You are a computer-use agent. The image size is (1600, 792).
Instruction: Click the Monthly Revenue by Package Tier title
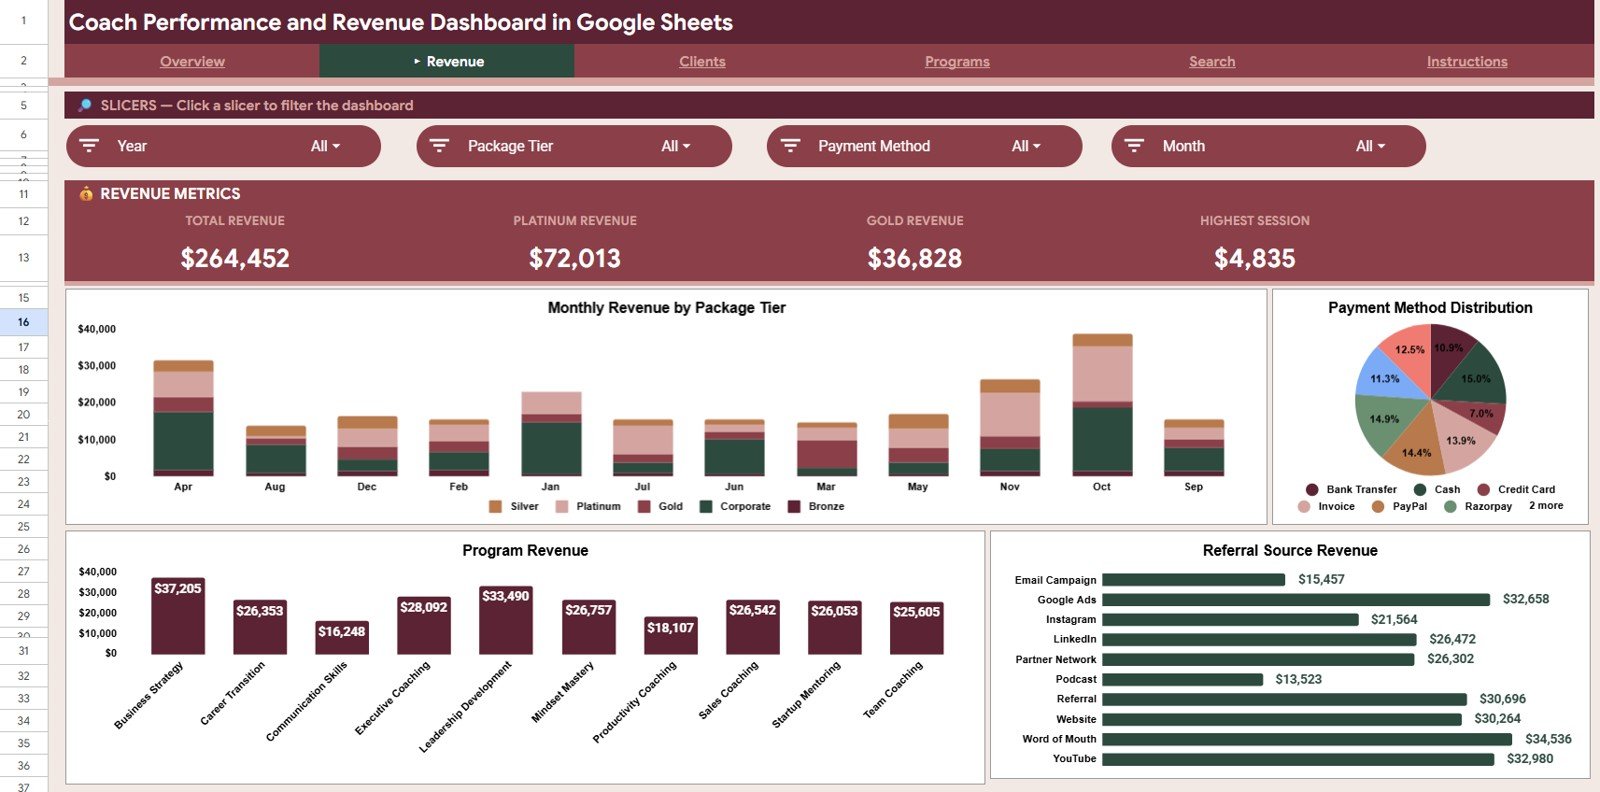667,308
